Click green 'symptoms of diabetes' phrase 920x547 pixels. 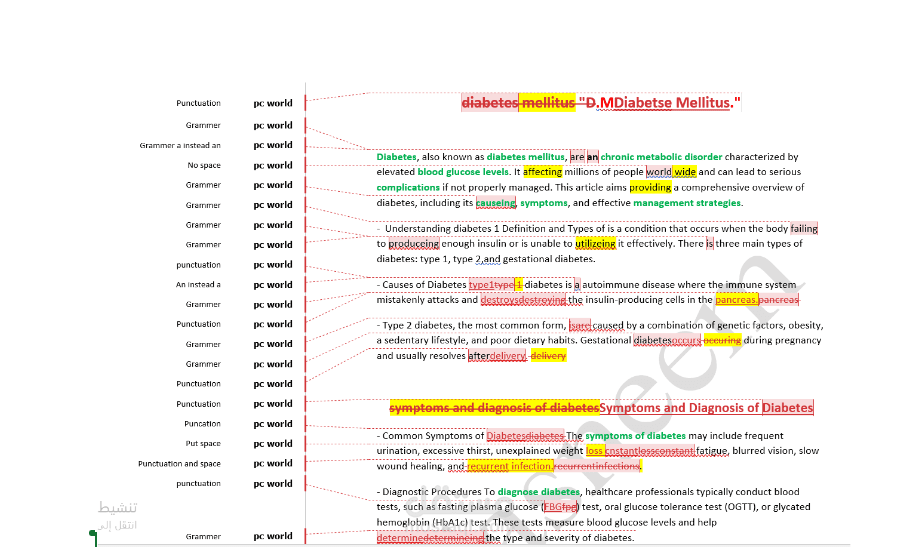click(635, 436)
